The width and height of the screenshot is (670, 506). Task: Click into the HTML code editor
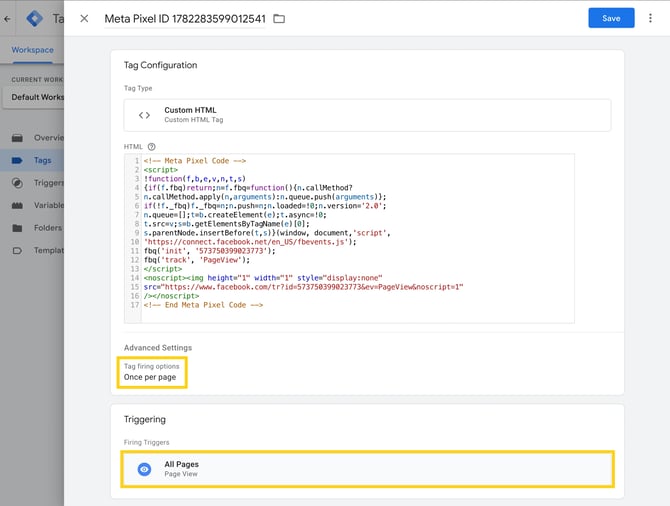349,238
